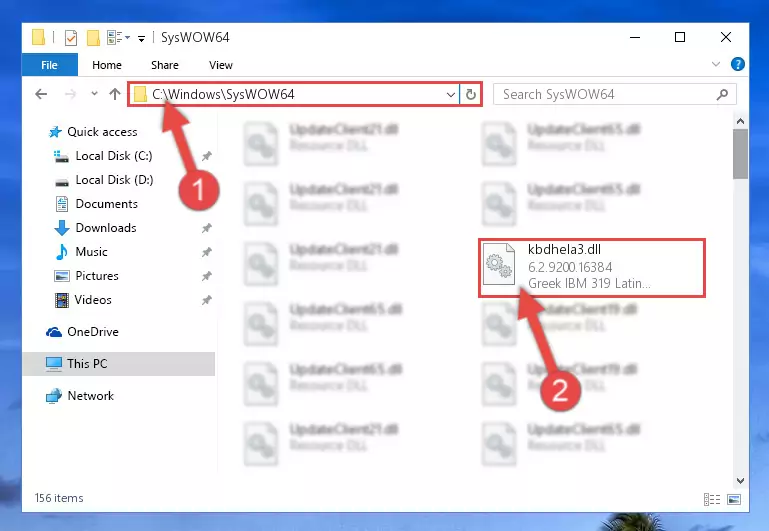
Task: Open Videos folder in sidebar
Action: (93, 300)
